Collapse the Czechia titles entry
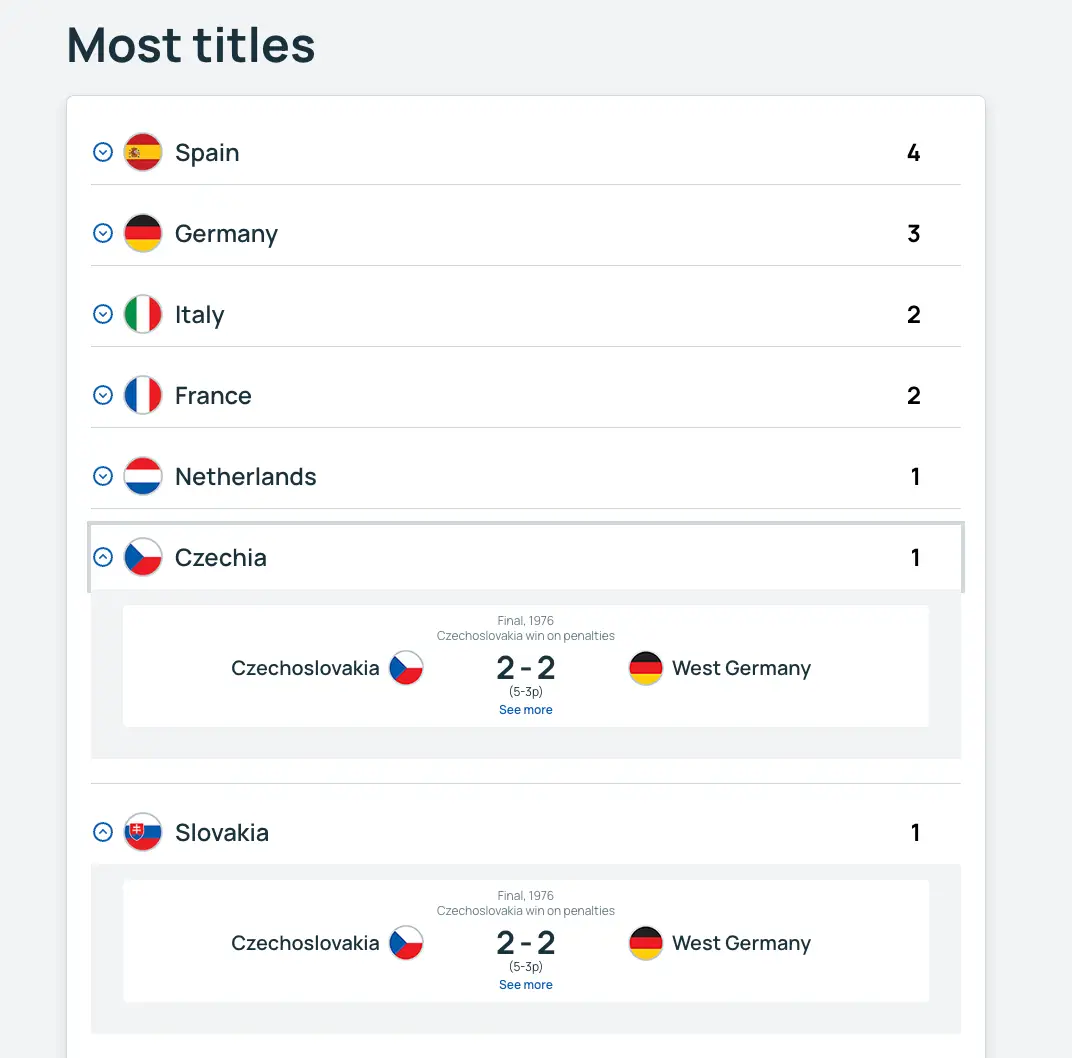 pyautogui.click(x=102, y=557)
